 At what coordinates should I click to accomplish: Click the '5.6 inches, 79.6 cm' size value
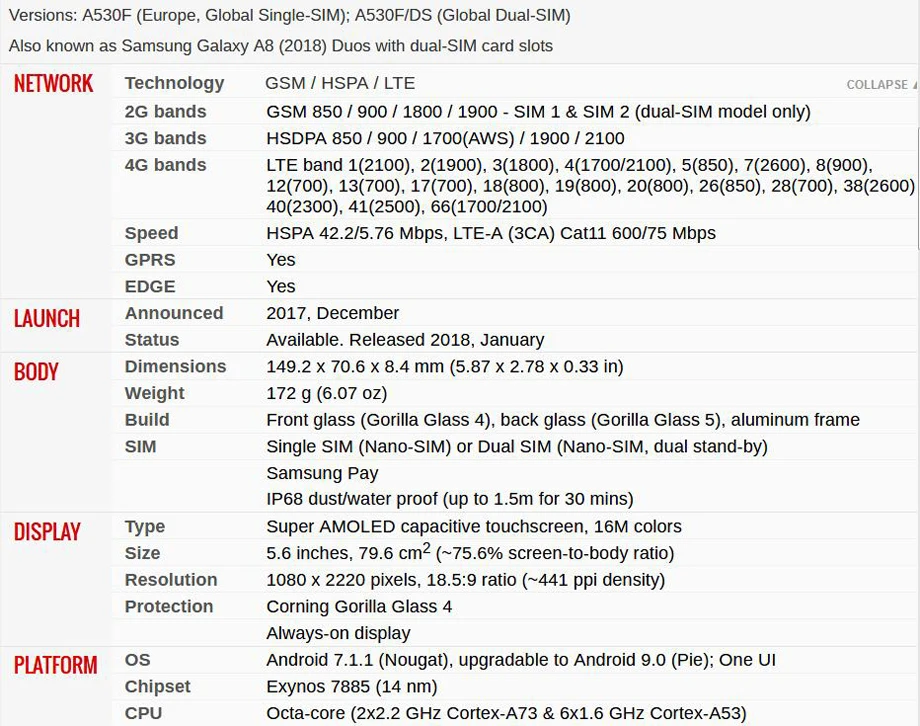point(470,552)
